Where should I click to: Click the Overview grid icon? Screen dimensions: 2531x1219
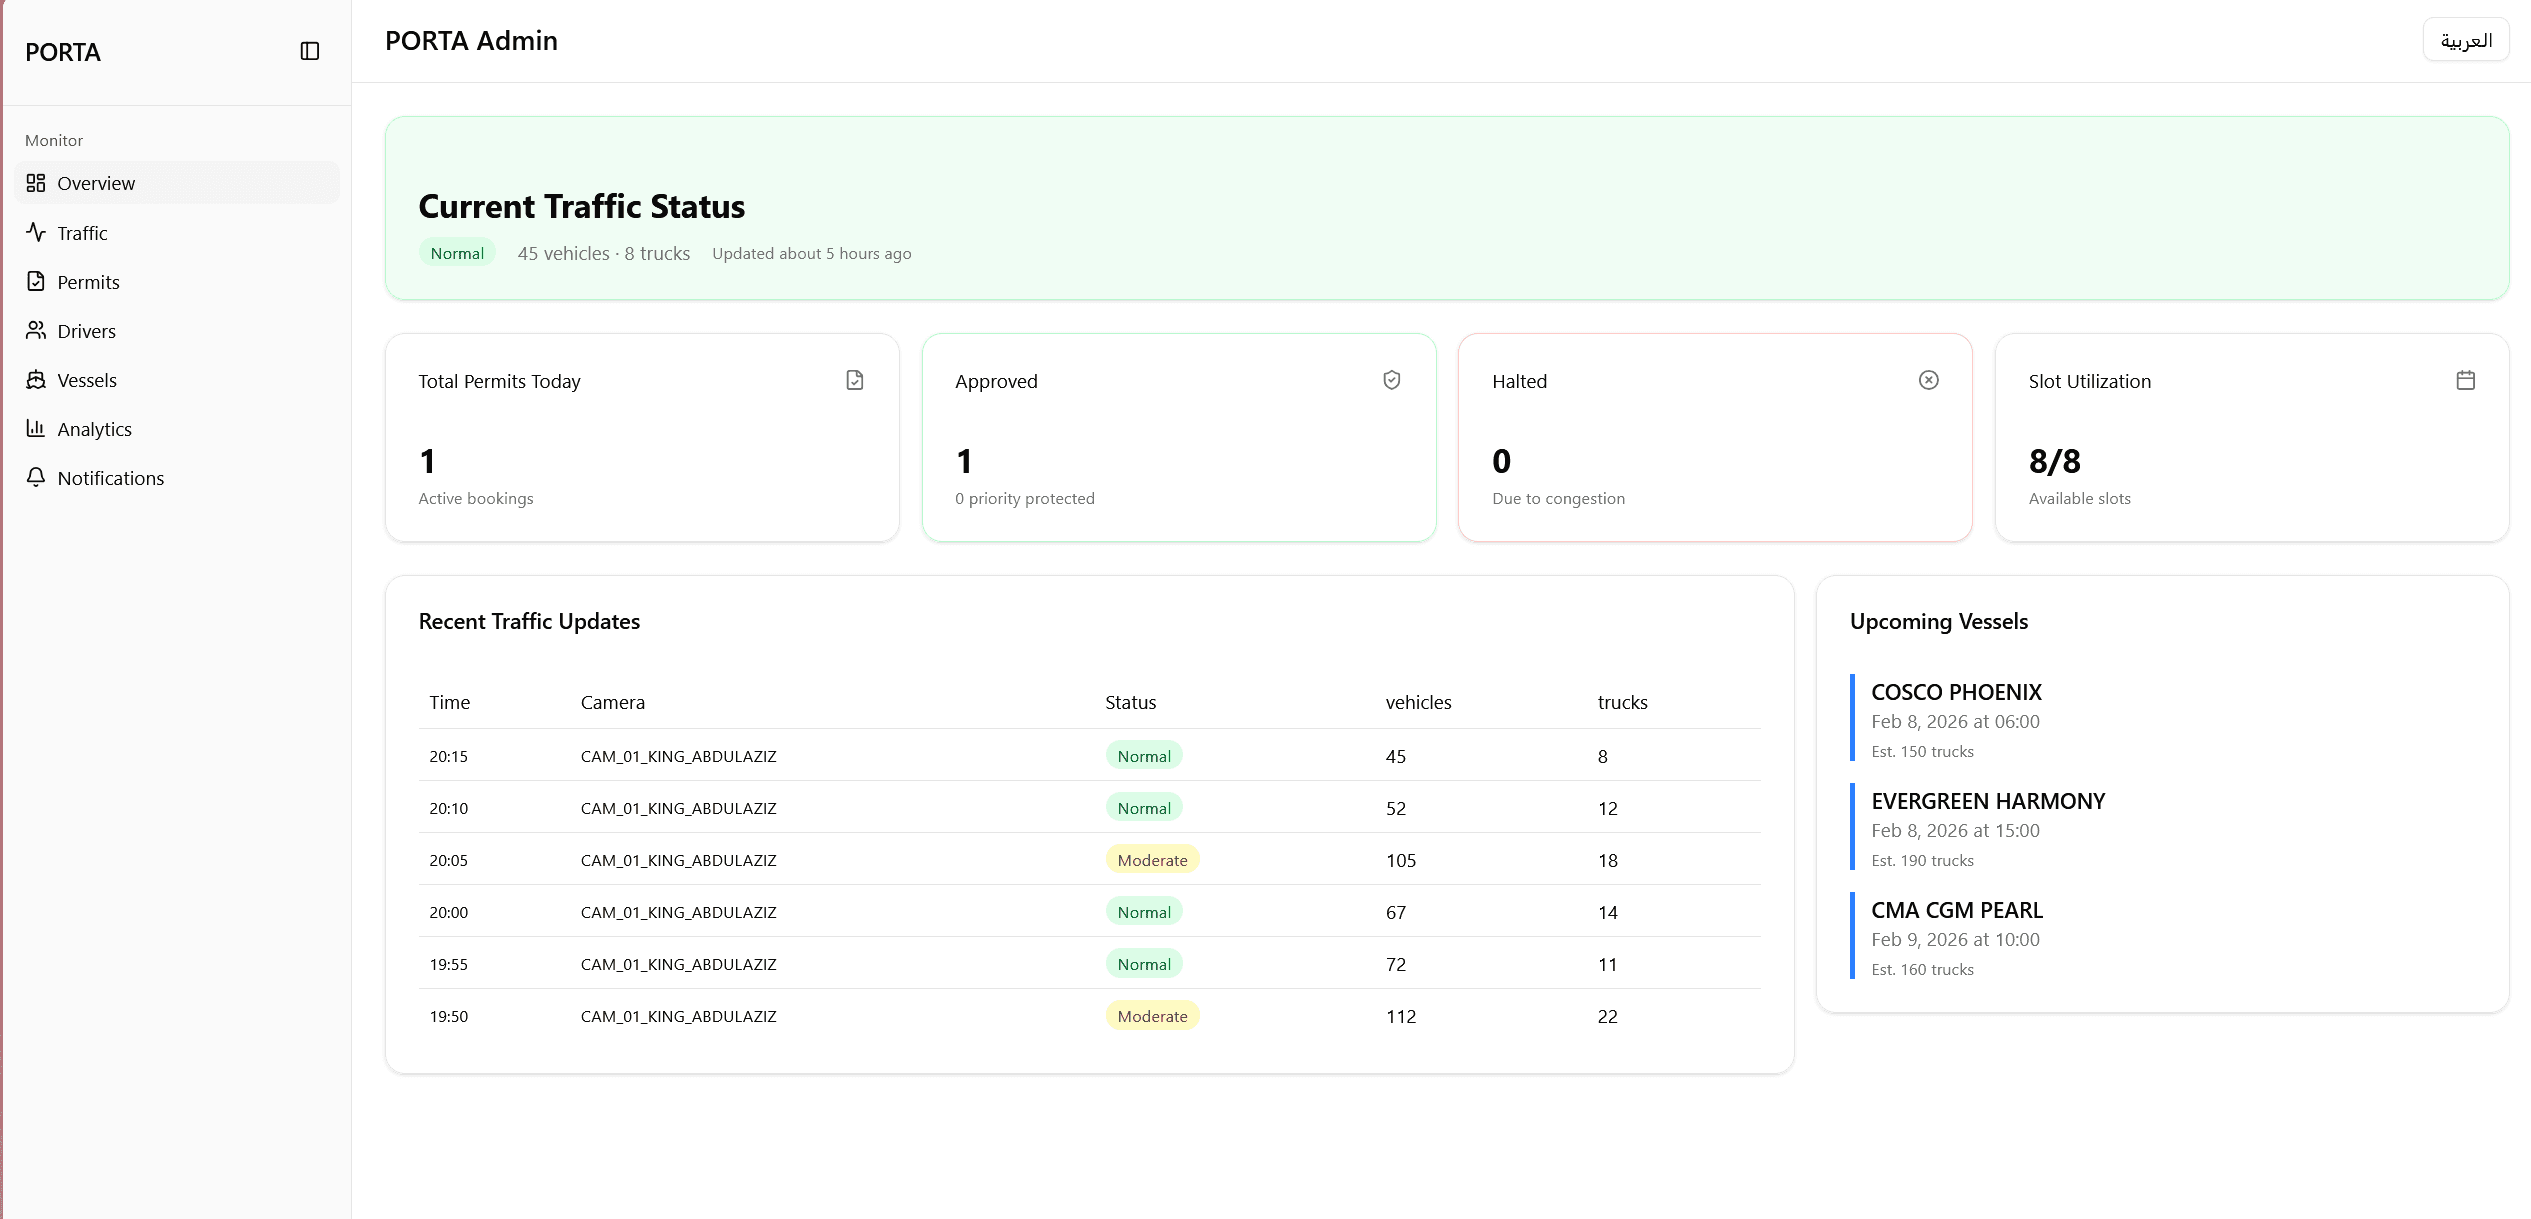tap(36, 183)
